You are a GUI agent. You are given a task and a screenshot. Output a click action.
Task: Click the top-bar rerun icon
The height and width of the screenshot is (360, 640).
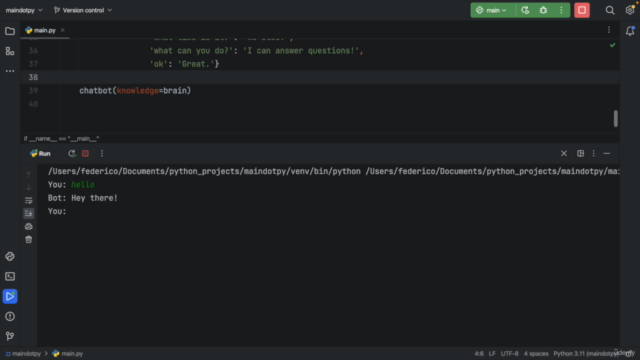point(525,10)
